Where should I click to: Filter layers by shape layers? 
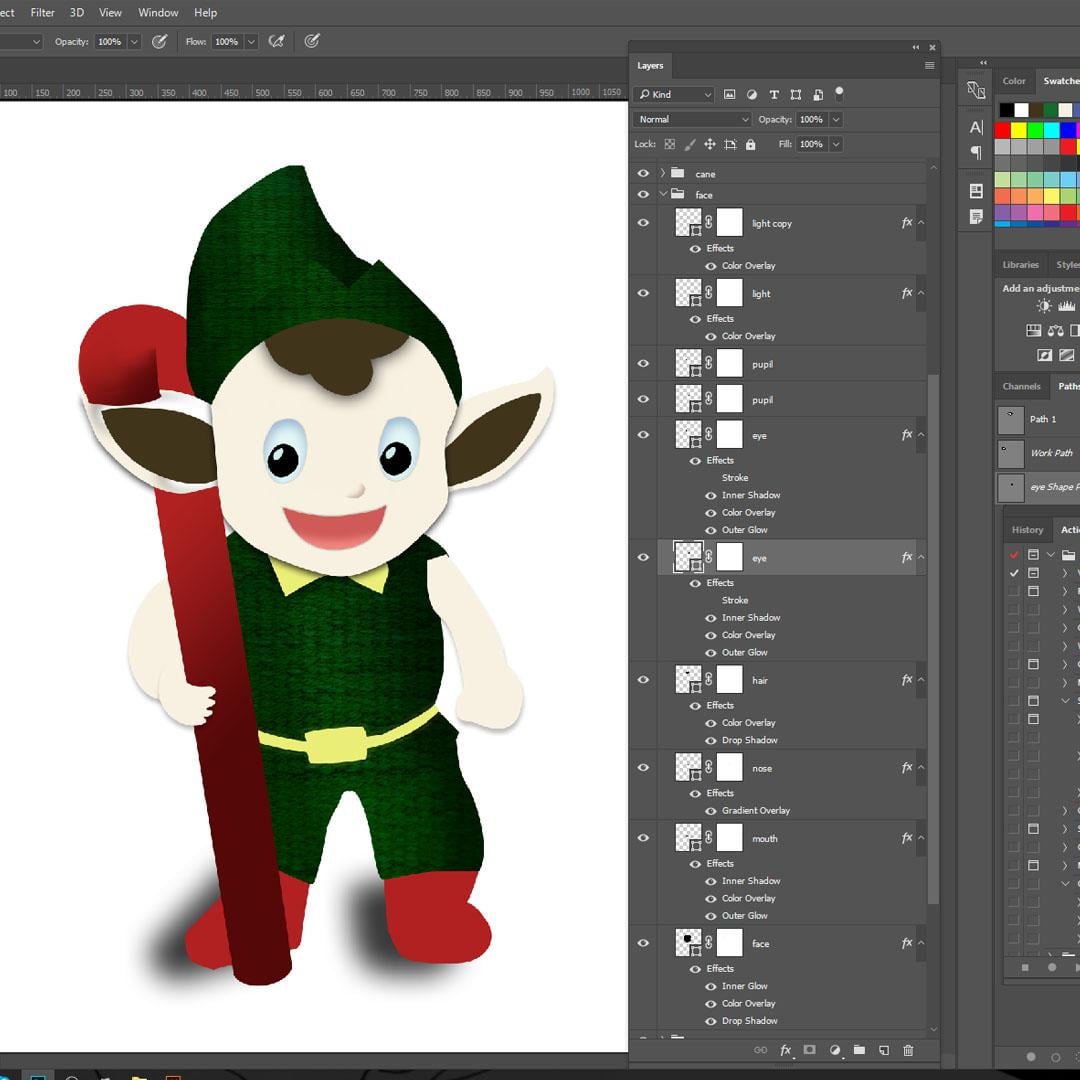point(796,94)
